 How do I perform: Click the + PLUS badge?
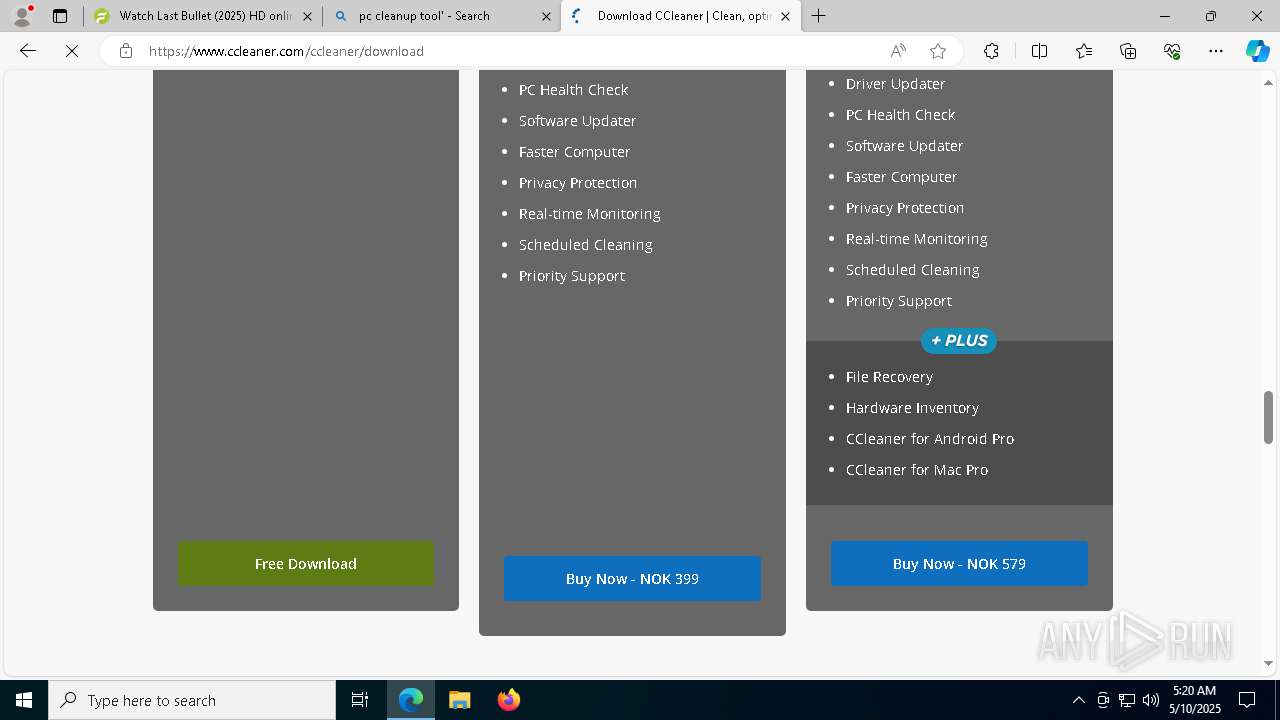959,341
